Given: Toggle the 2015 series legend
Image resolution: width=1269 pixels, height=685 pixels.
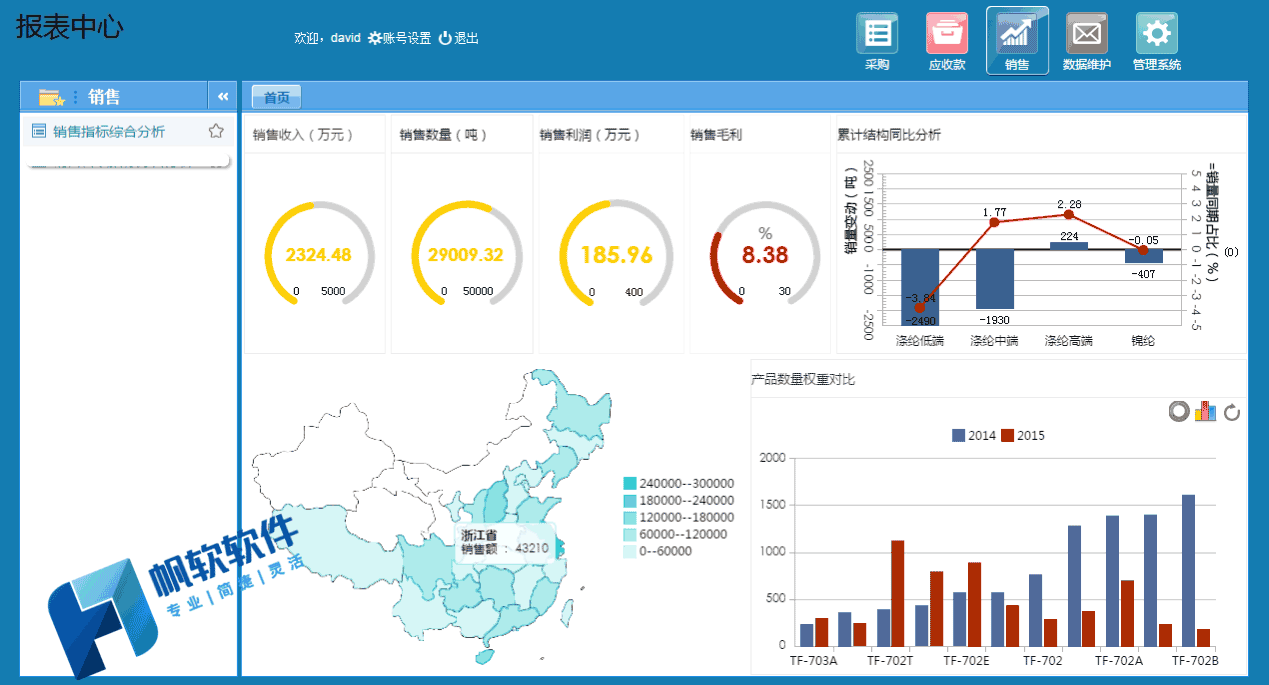Looking at the screenshot, I should pos(1023,435).
